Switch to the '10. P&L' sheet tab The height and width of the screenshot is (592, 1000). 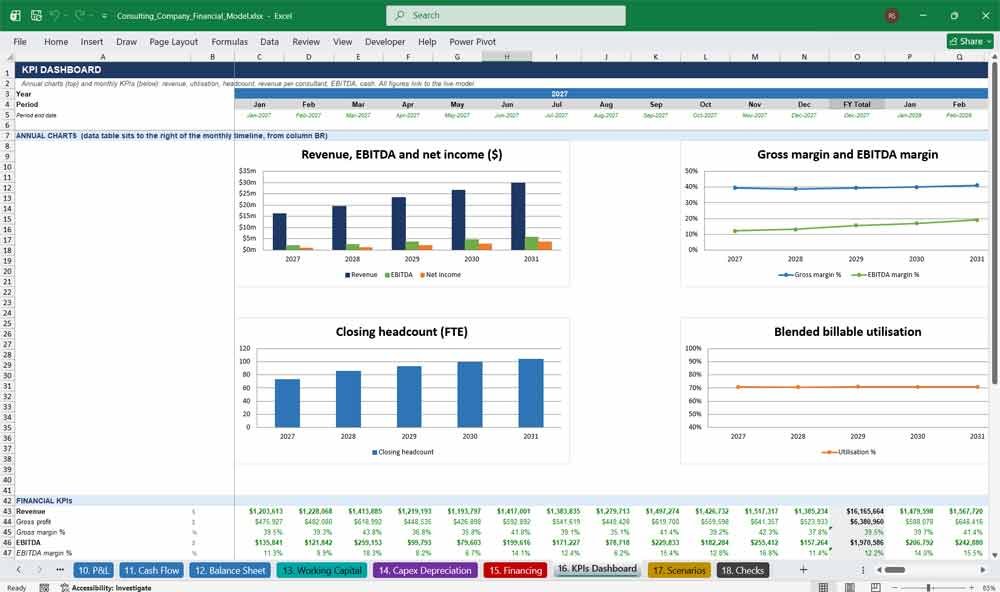tap(93, 570)
